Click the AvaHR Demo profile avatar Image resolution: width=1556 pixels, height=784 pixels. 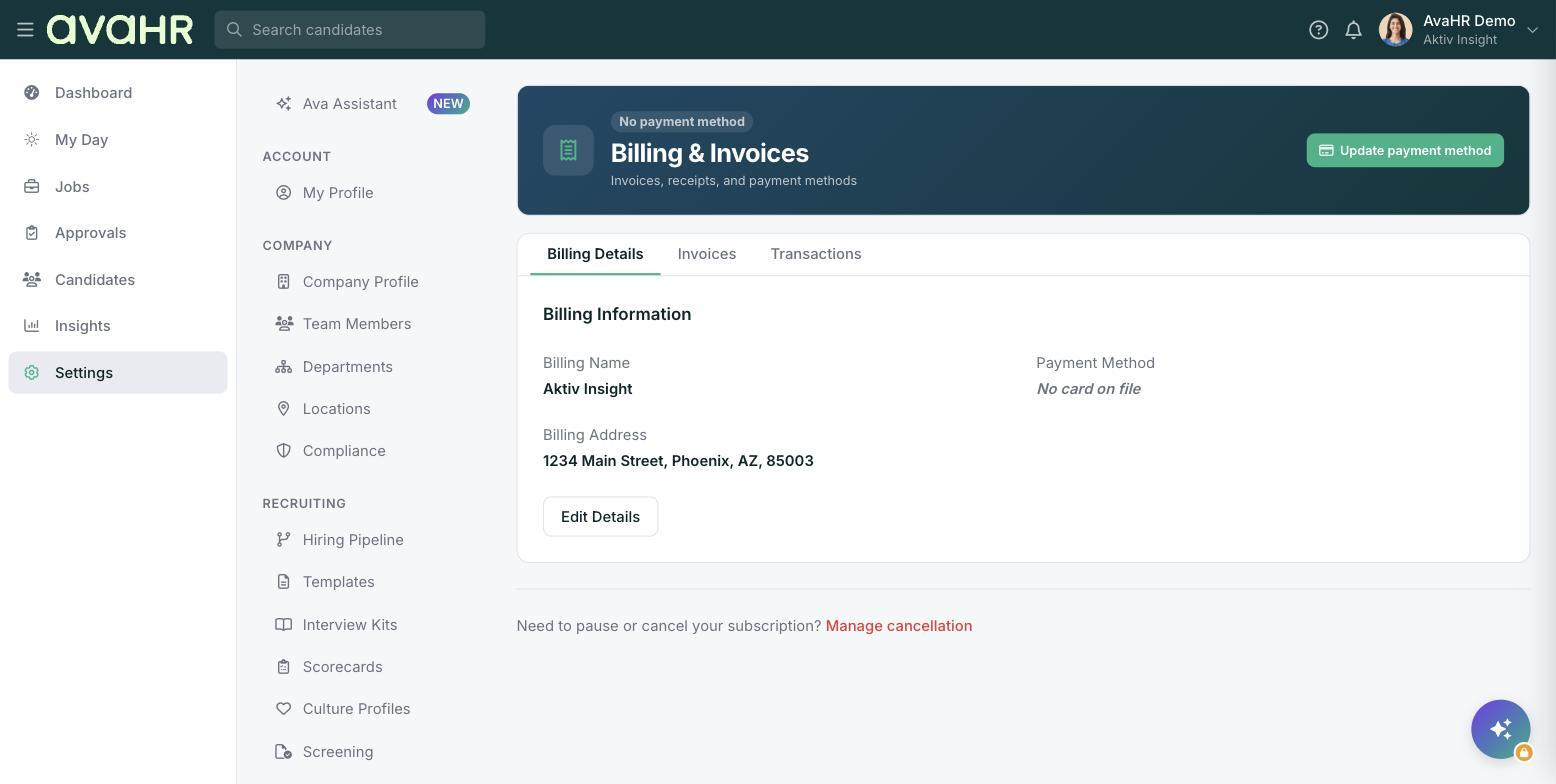pyautogui.click(x=1395, y=30)
